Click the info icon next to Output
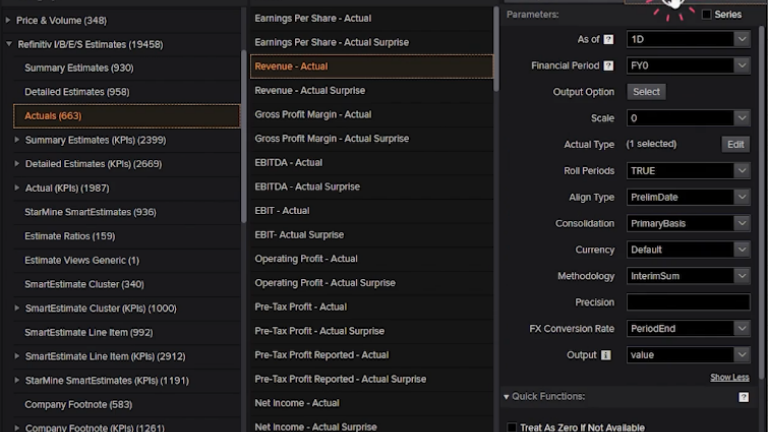The image size is (768, 432). [606, 355]
